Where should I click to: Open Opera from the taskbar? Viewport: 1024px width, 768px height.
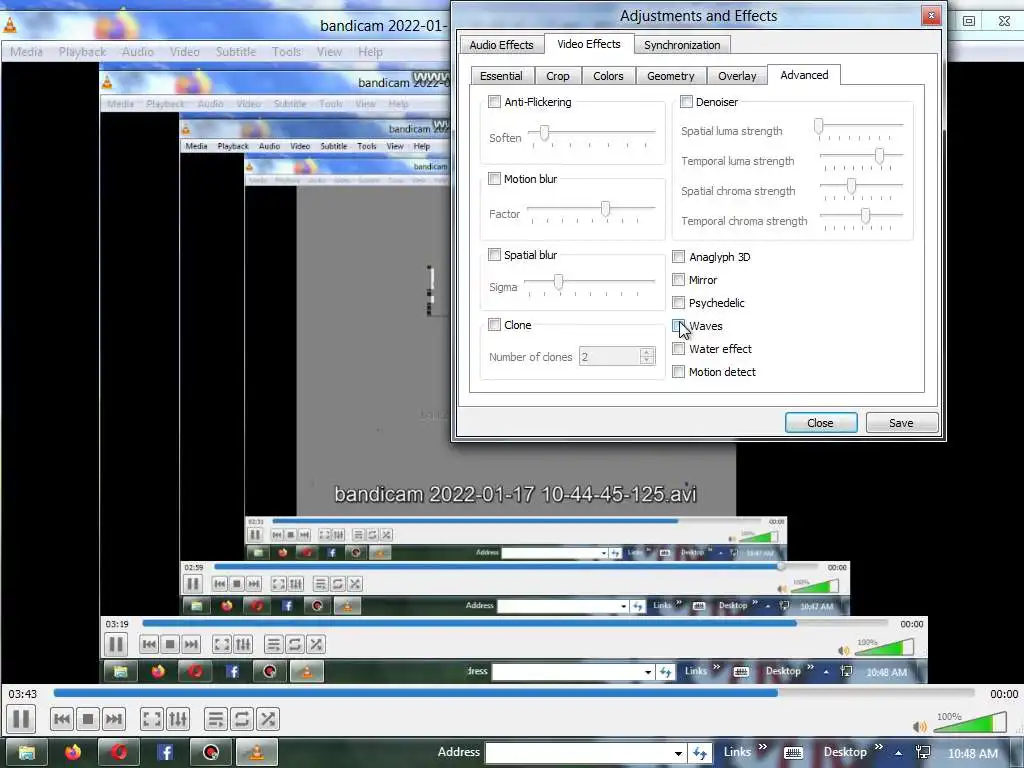[119, 752]
